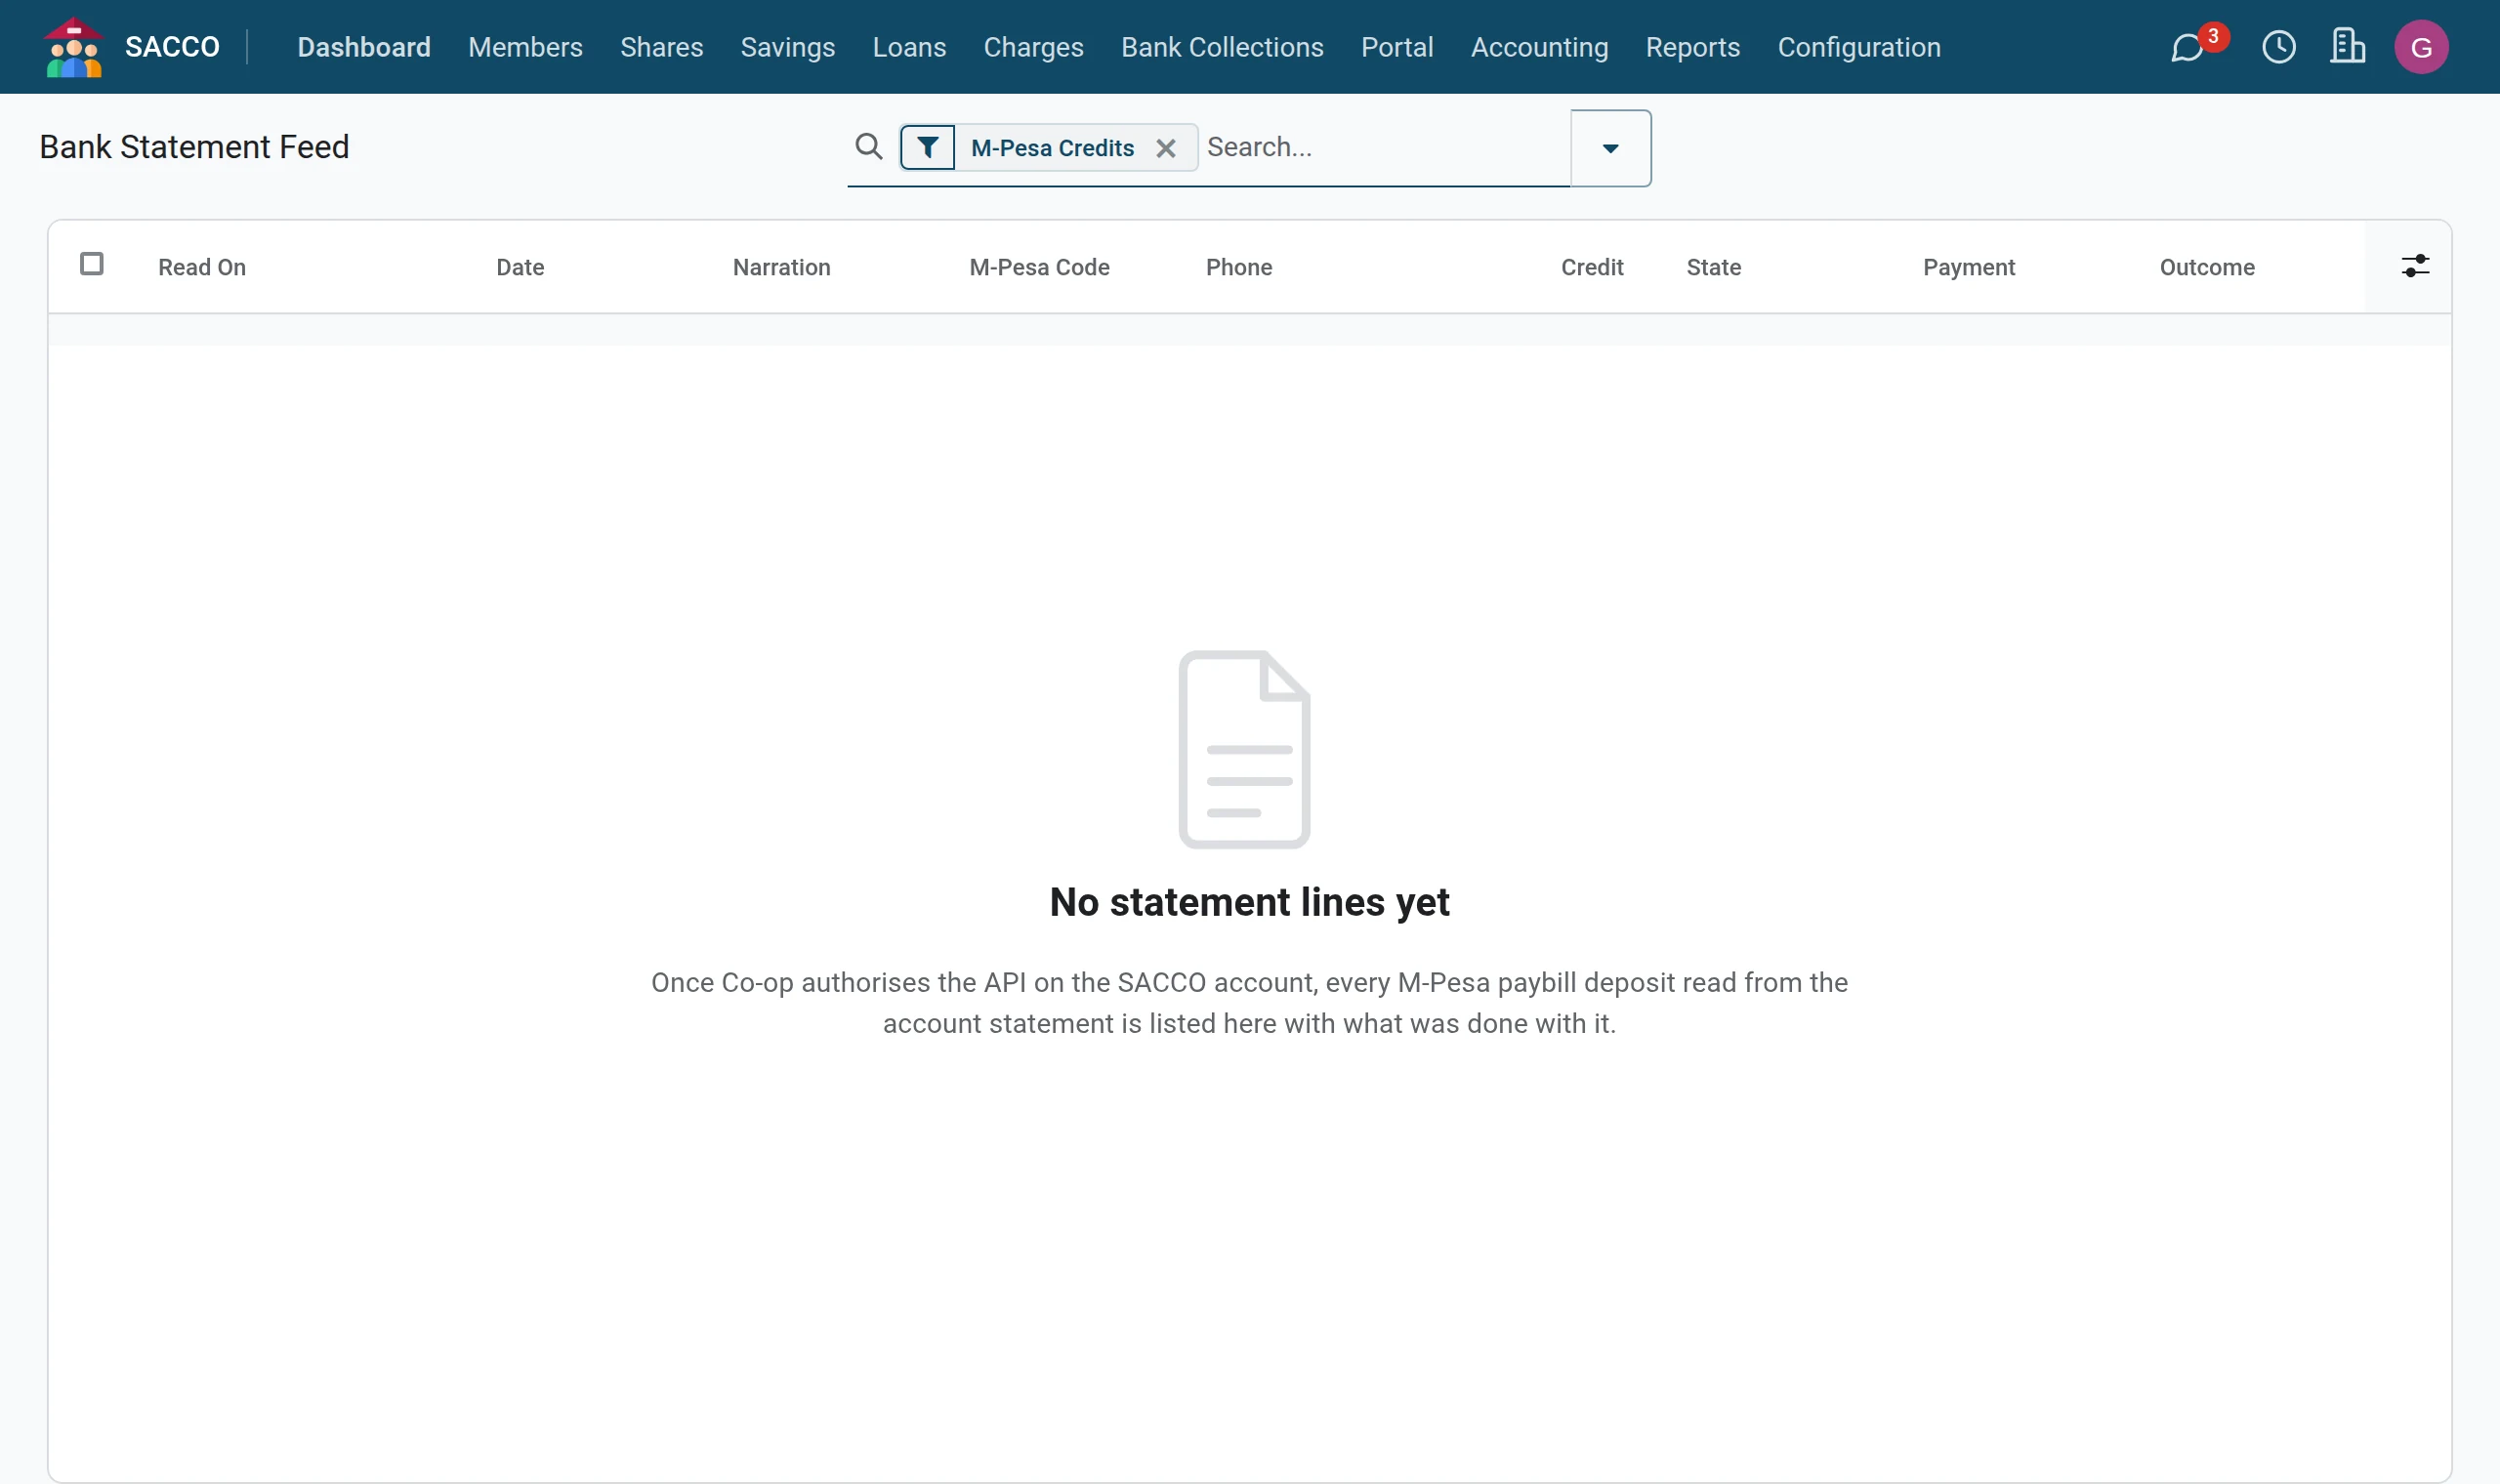Viewport: 2500px width, 1484px height.
Task: Open the Reports menu
Action: click(1693, 47)
